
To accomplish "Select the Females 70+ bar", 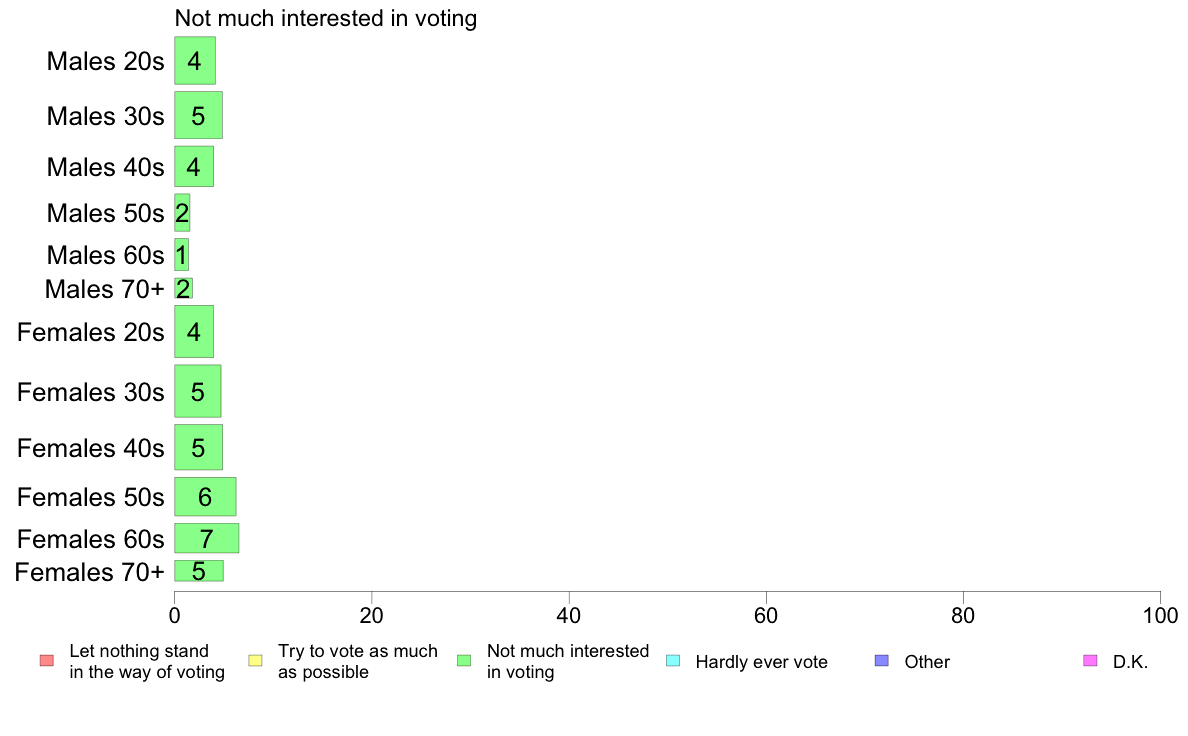I will pos(199,571).
